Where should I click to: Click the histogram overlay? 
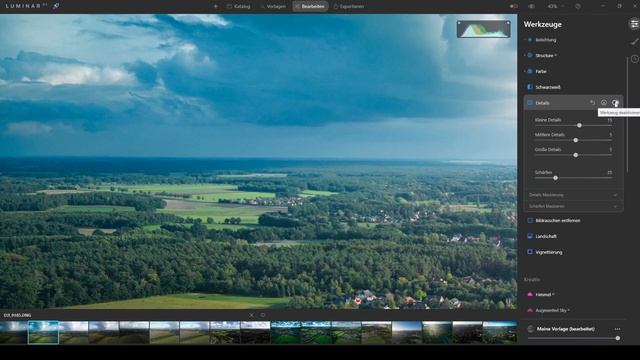click(484, 29)
